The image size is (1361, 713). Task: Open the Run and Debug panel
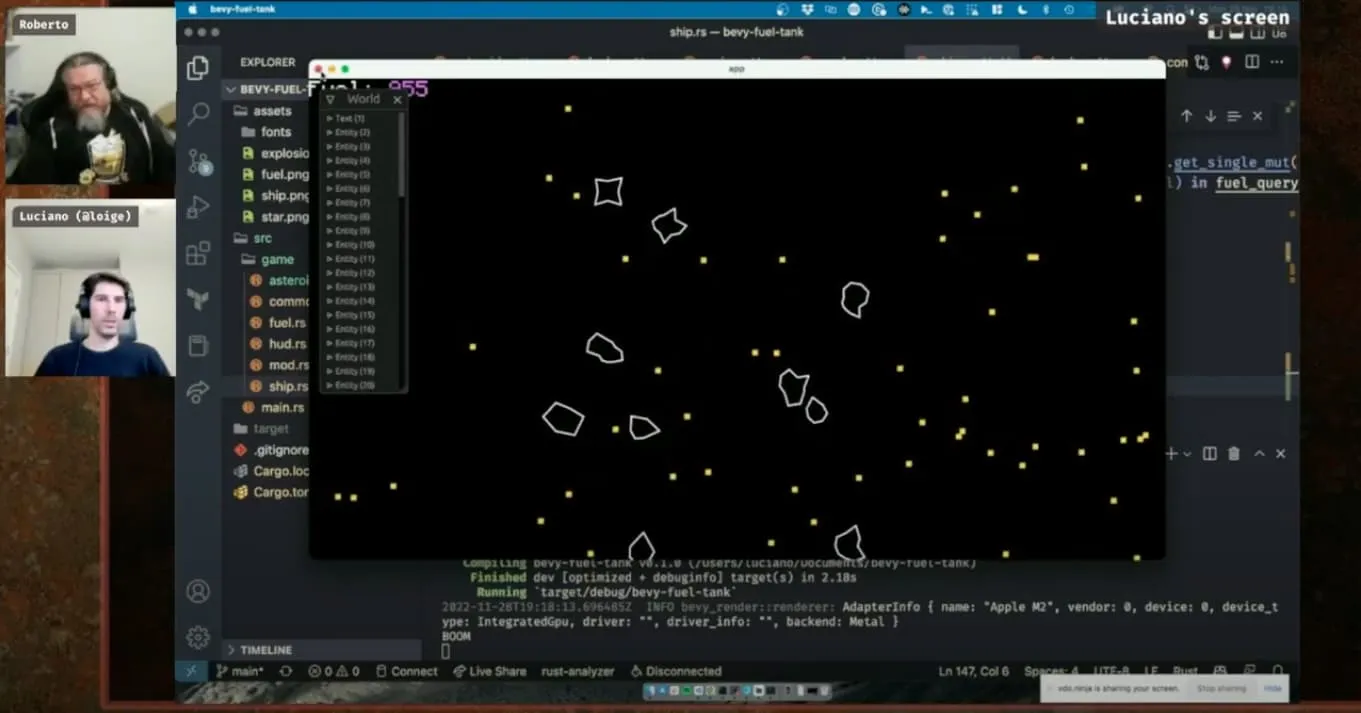point(198,207)
